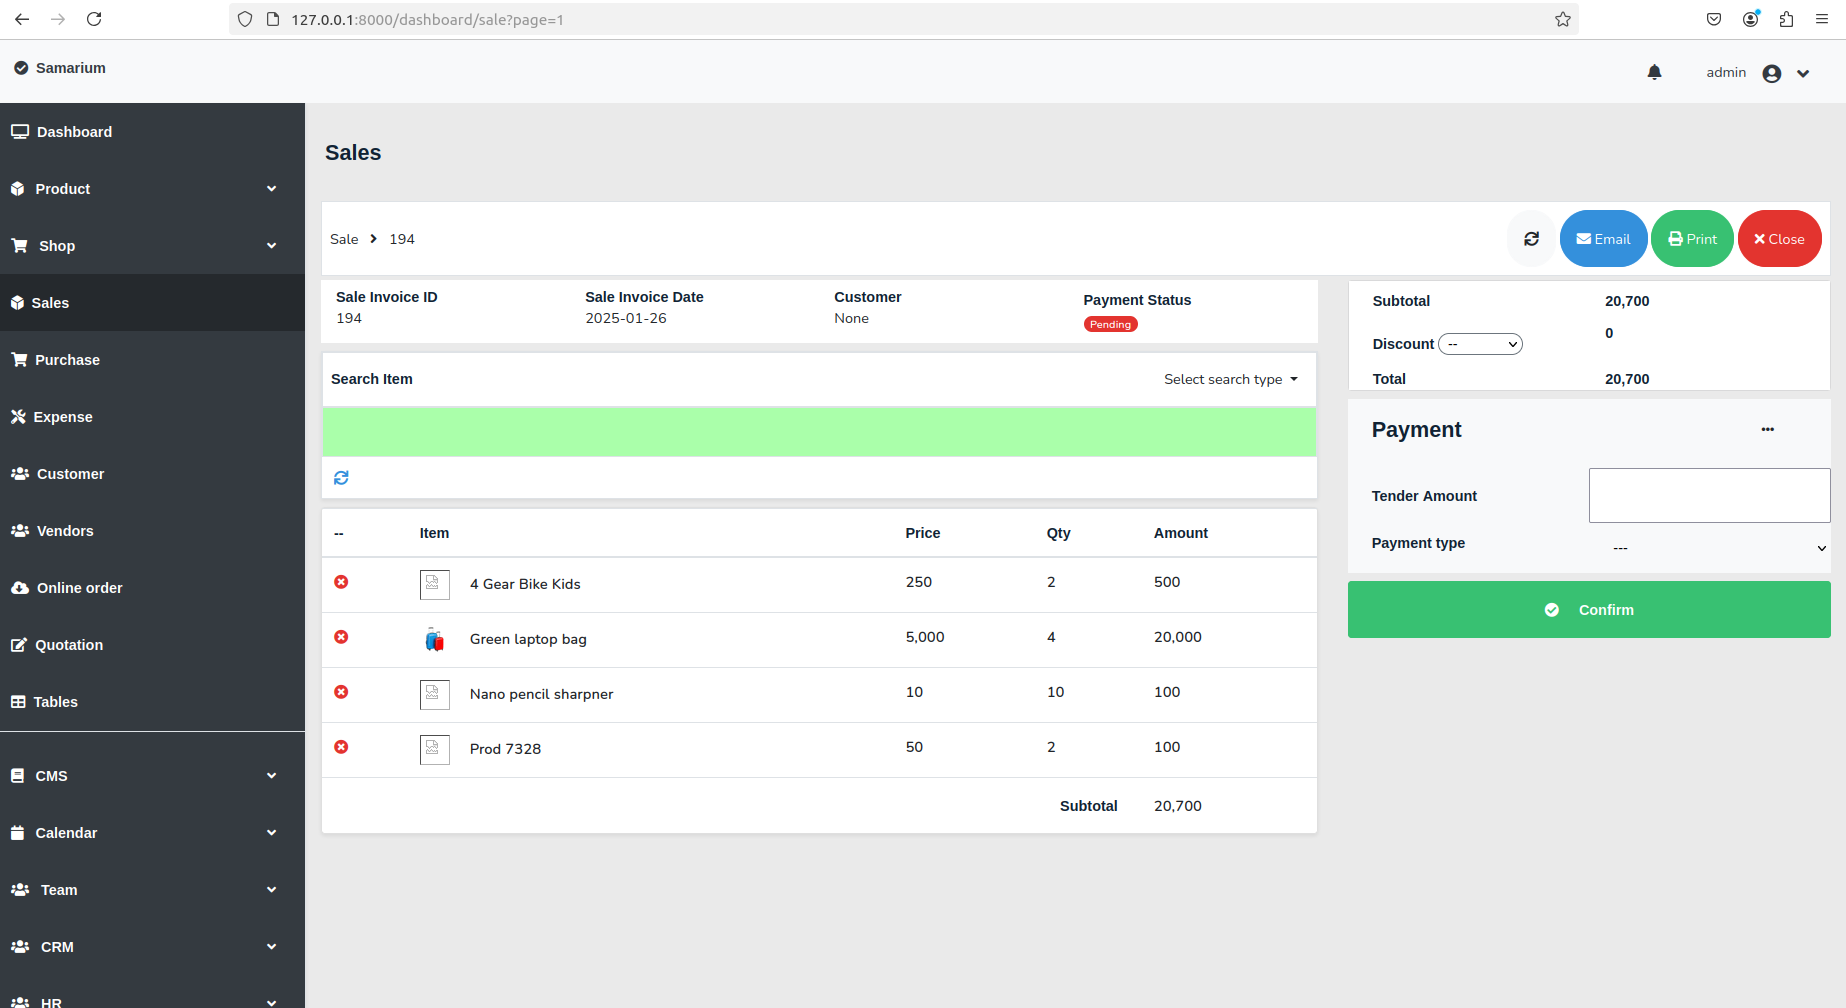1846x1008 pixels.
Task: Focus the green Search Item field
Action: coord(819,431)
